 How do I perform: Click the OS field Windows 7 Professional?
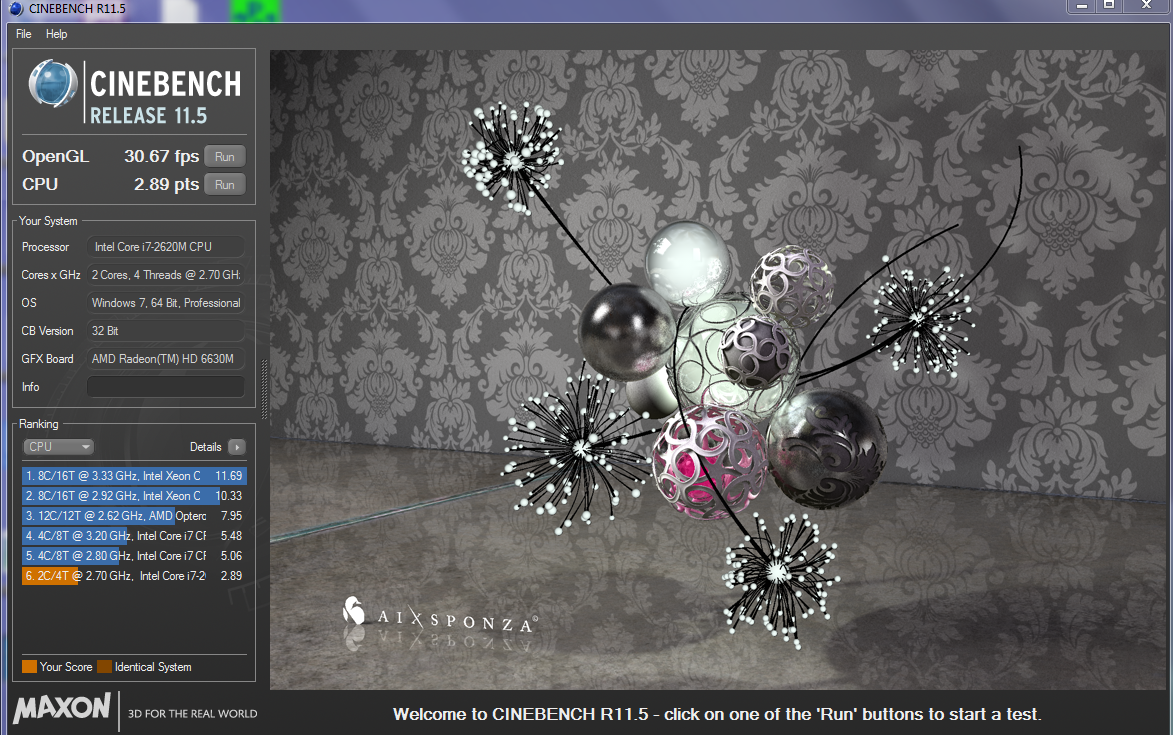click(165, 303)
